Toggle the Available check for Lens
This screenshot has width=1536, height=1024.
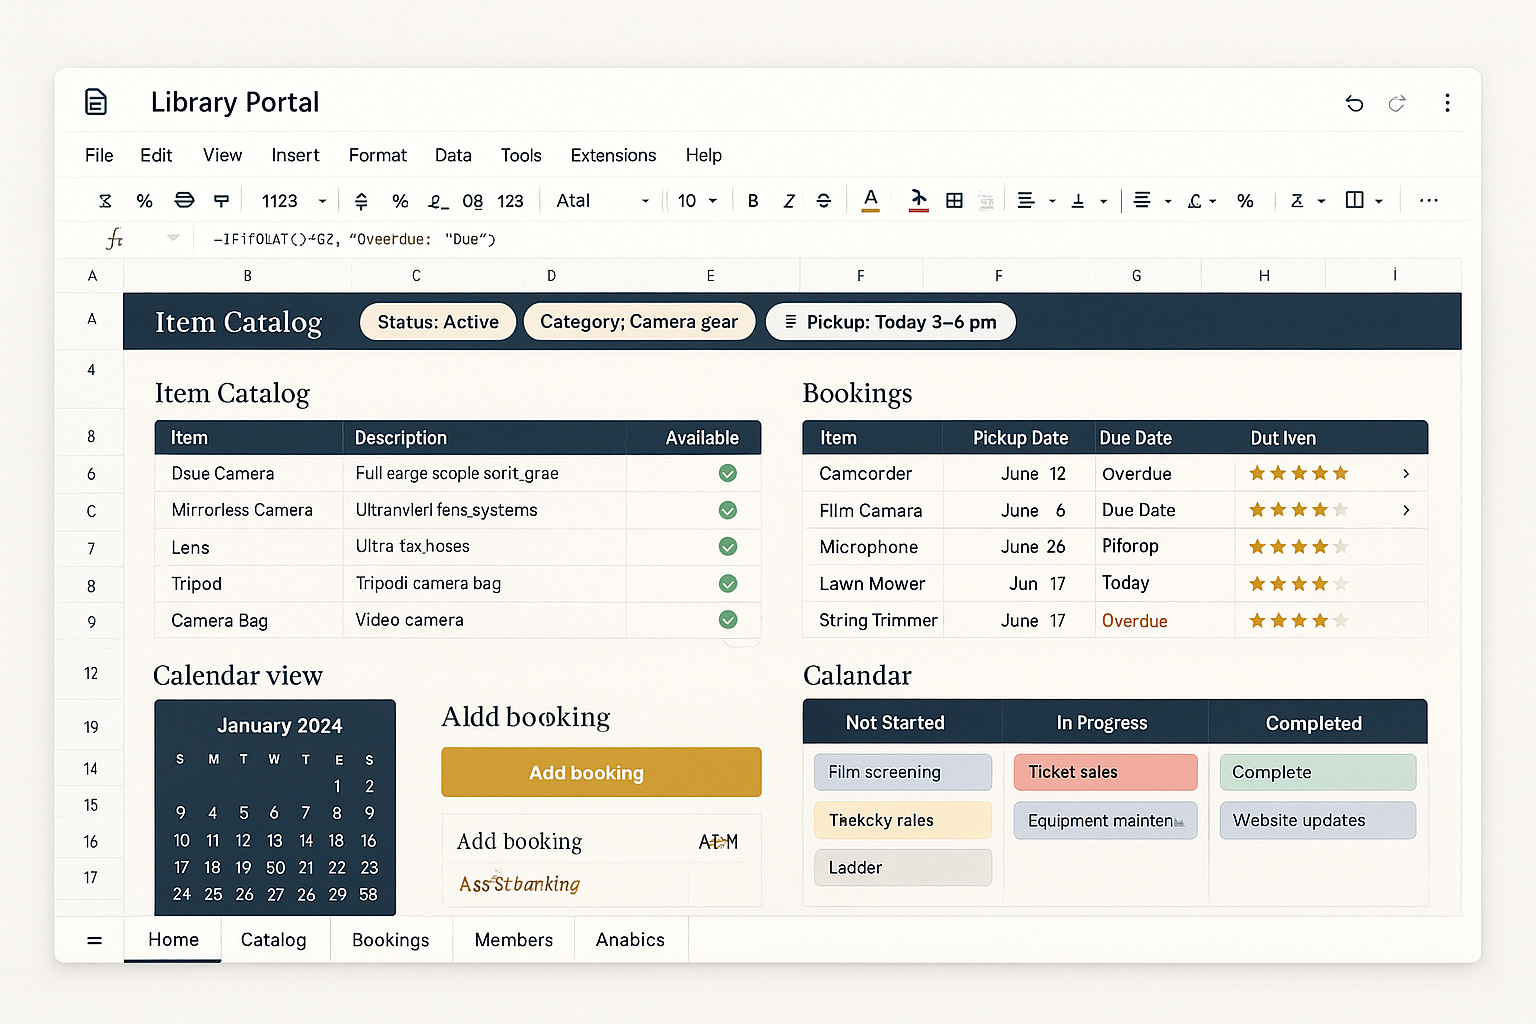pyautogui.click(x=728, y=546)
